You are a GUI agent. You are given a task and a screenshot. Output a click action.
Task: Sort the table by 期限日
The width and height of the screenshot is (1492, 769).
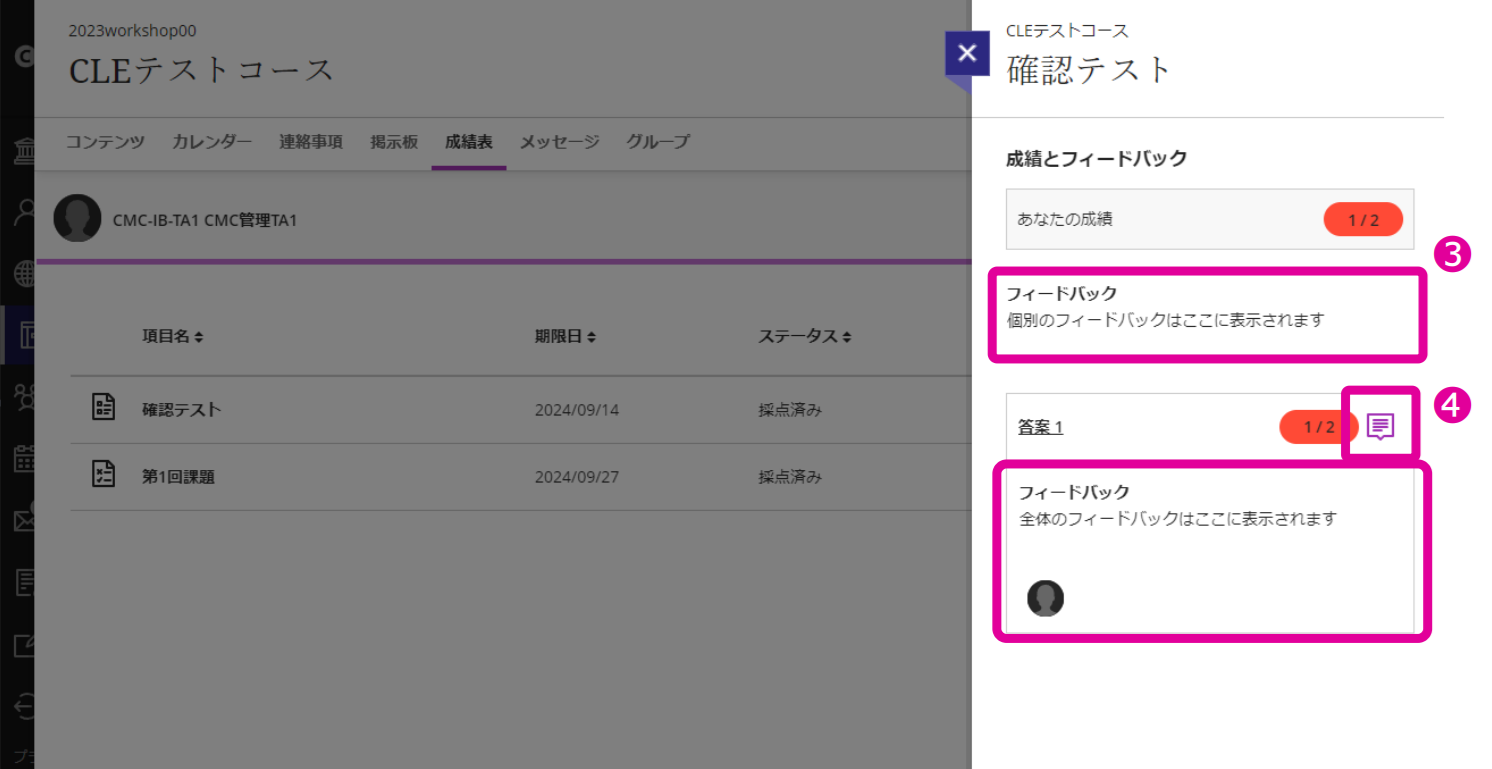[x=566, y=337]
